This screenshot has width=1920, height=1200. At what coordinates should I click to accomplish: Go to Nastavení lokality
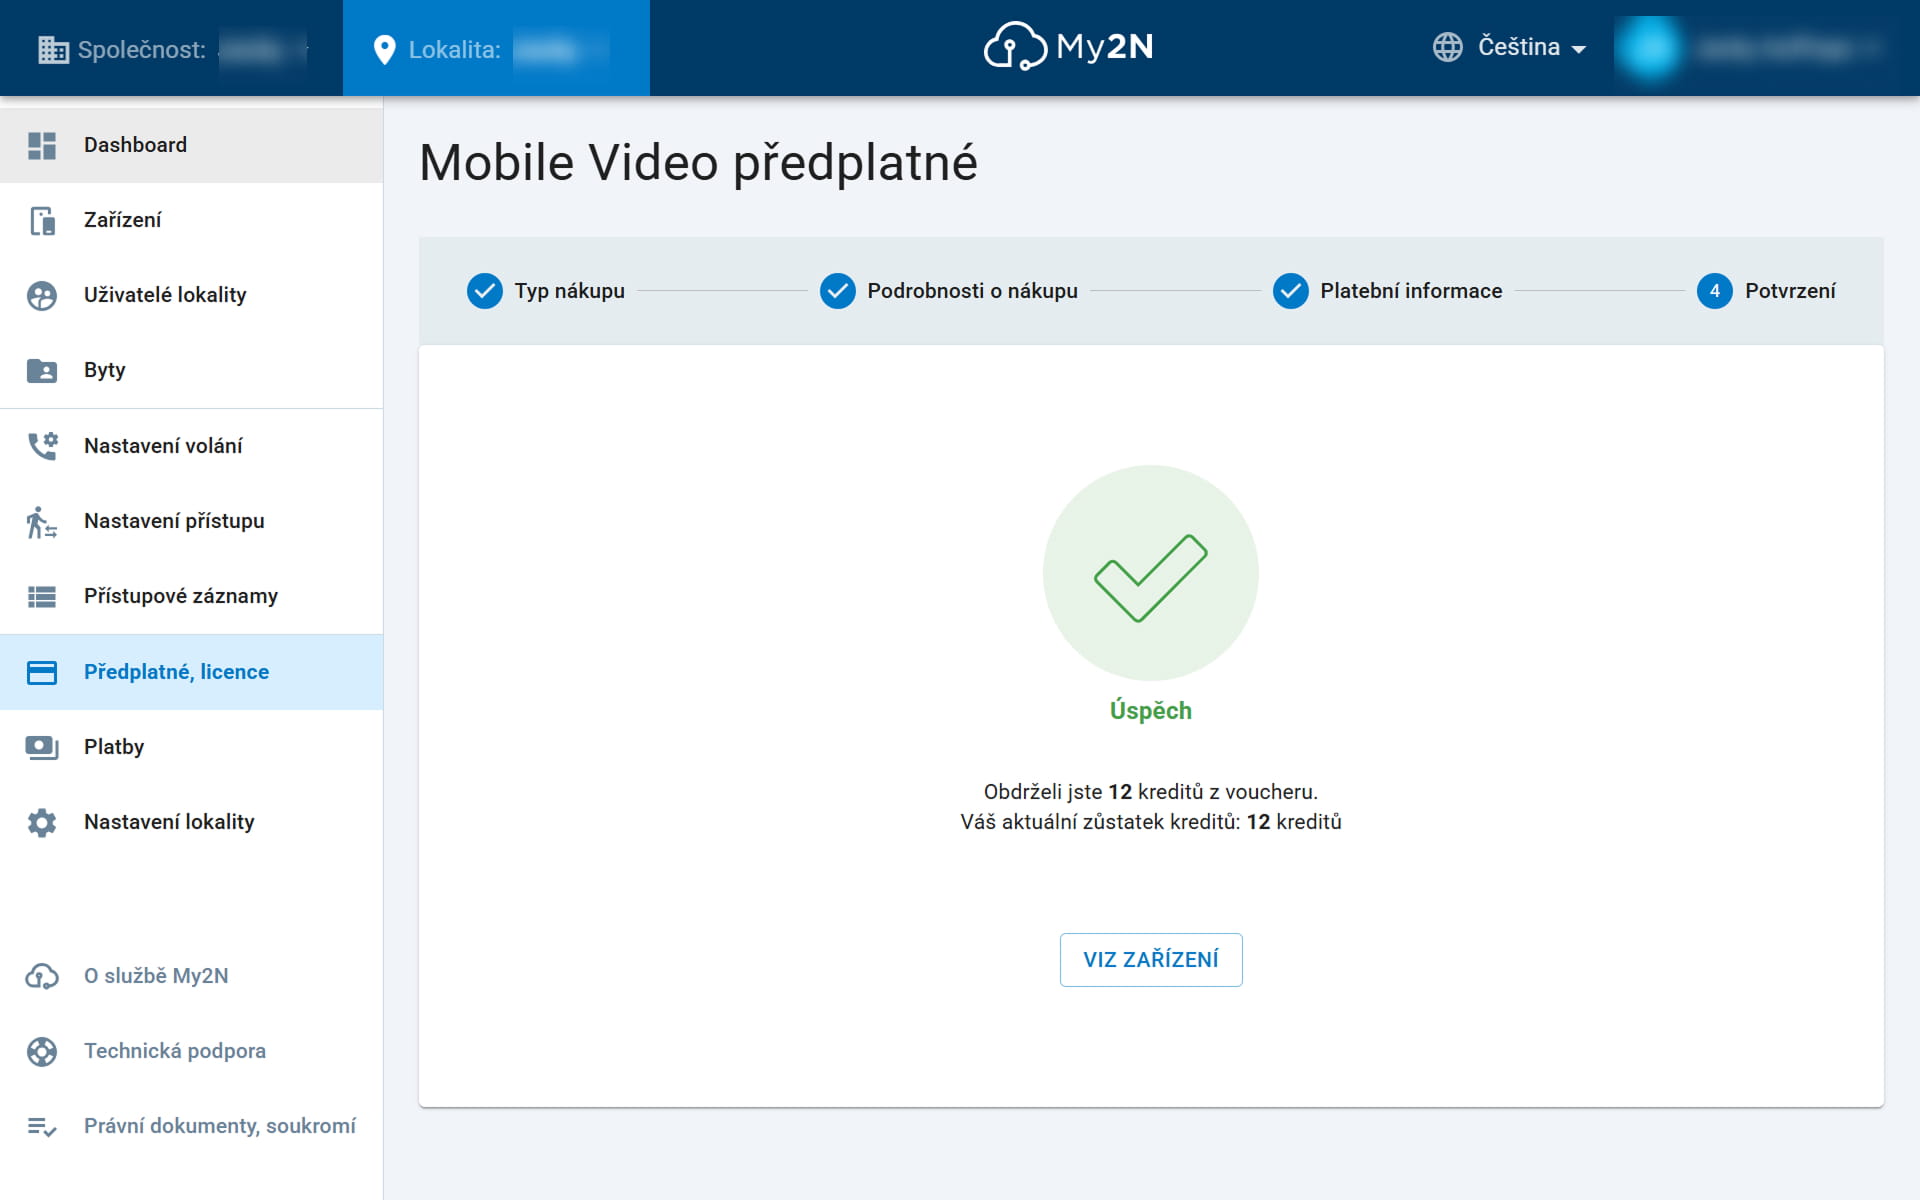[191, 822]
